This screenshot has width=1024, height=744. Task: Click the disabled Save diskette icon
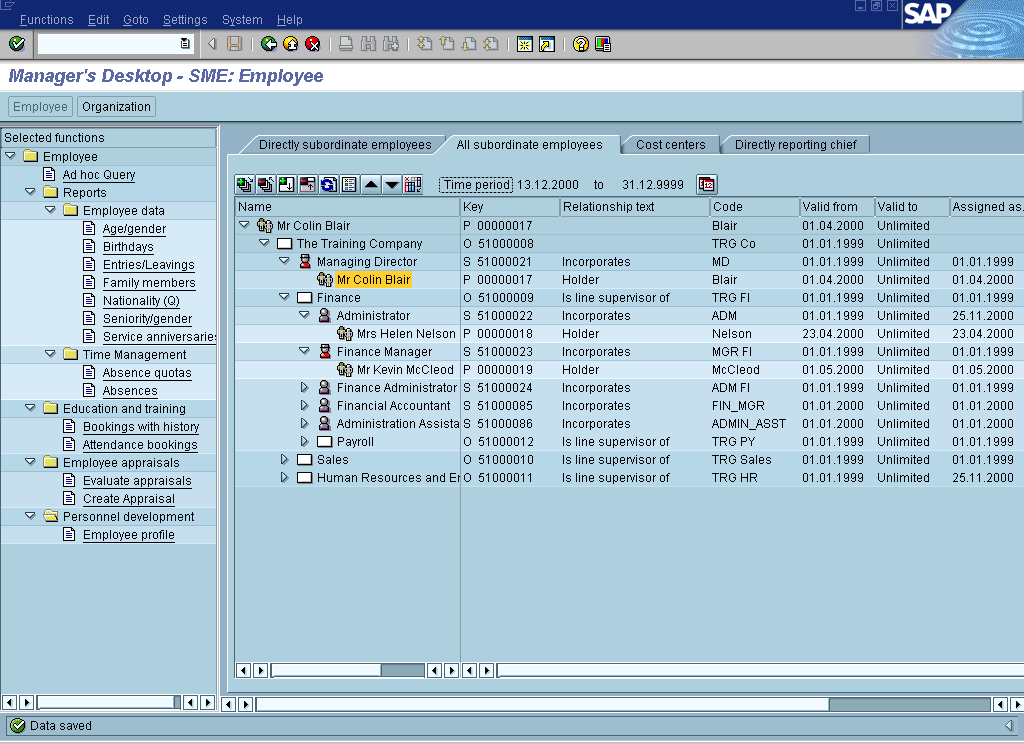click(234, 44)
